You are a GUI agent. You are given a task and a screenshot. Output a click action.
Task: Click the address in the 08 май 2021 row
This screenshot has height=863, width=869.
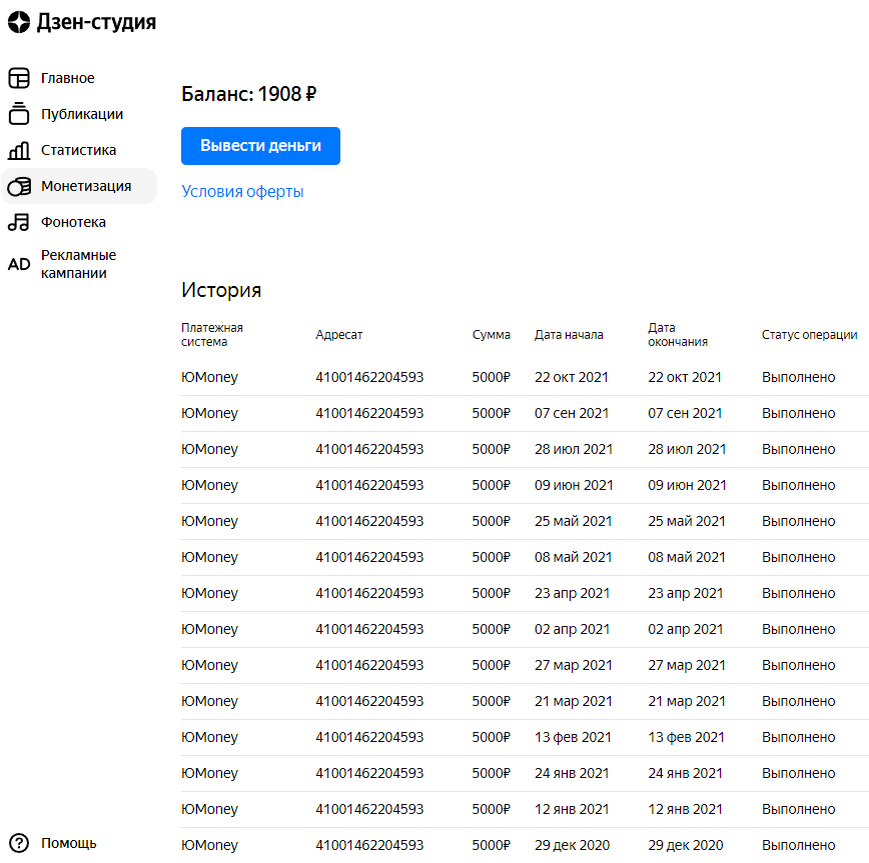(370, 558)
